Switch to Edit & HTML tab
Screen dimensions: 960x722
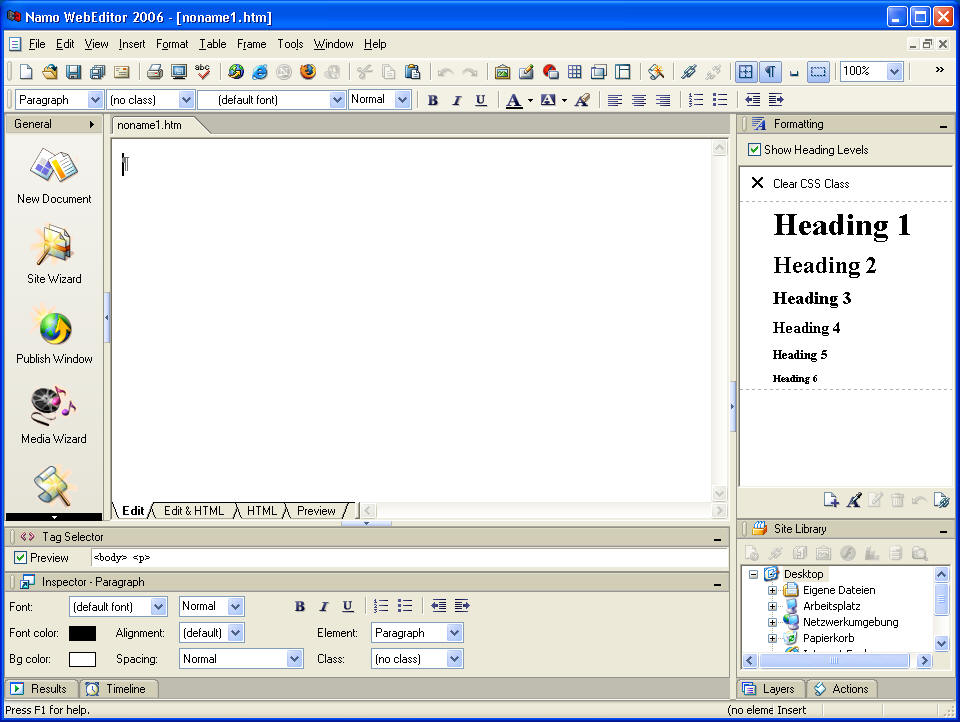(193, 511)
